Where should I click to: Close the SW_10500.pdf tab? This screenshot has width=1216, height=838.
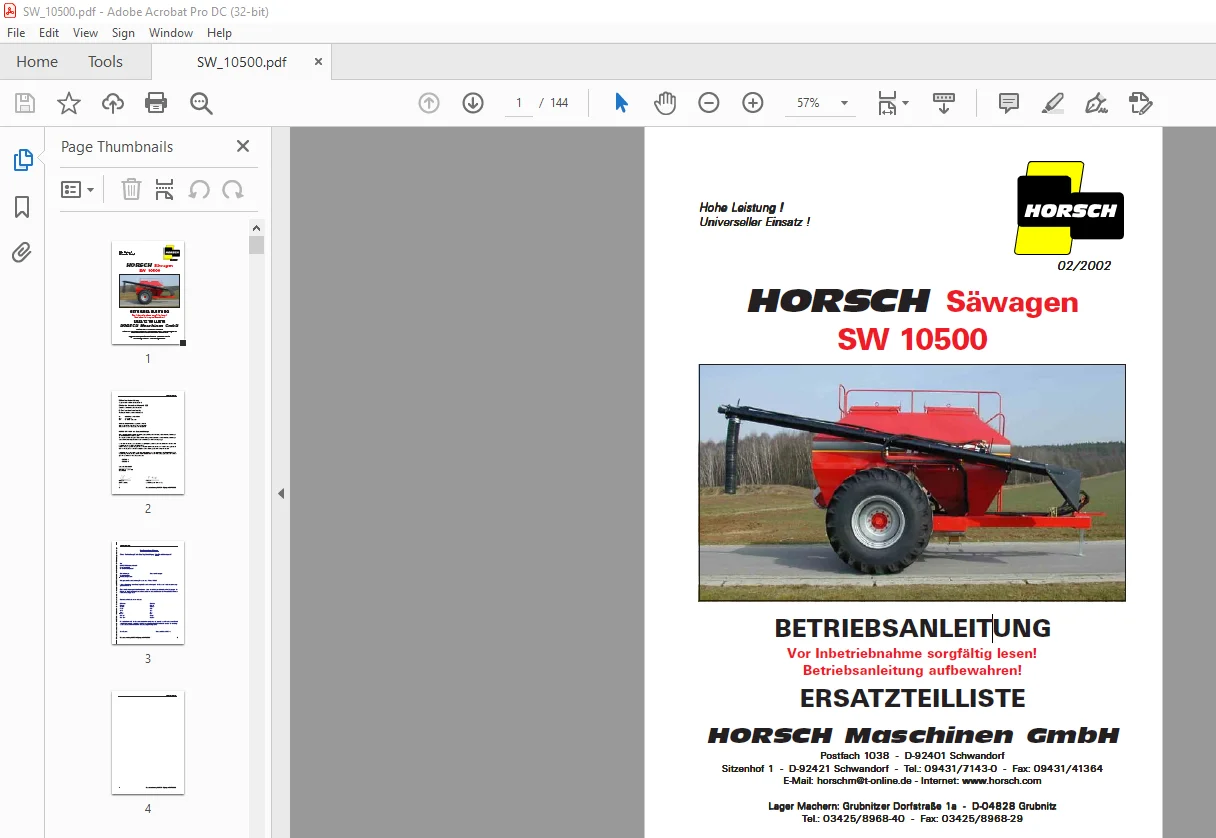pyautogui.click(x=319, y=62)
